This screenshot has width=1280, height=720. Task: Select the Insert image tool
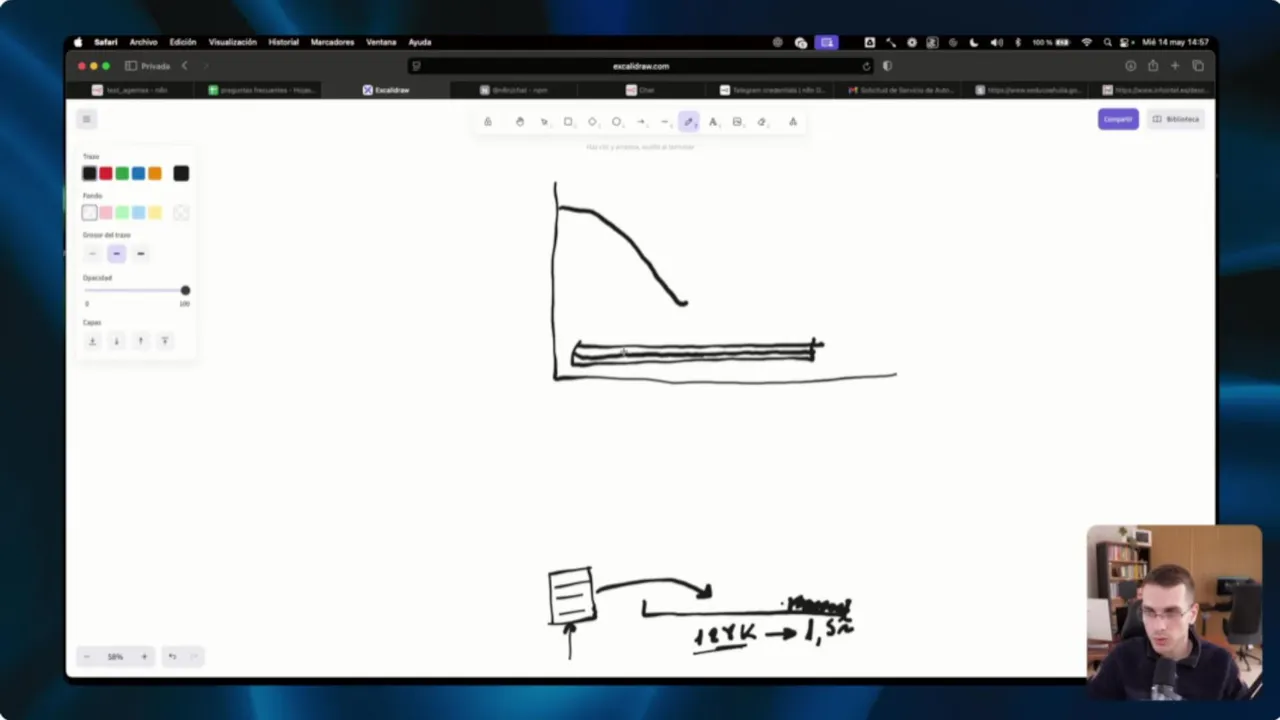pyautogui.click(x=737, y=122)
